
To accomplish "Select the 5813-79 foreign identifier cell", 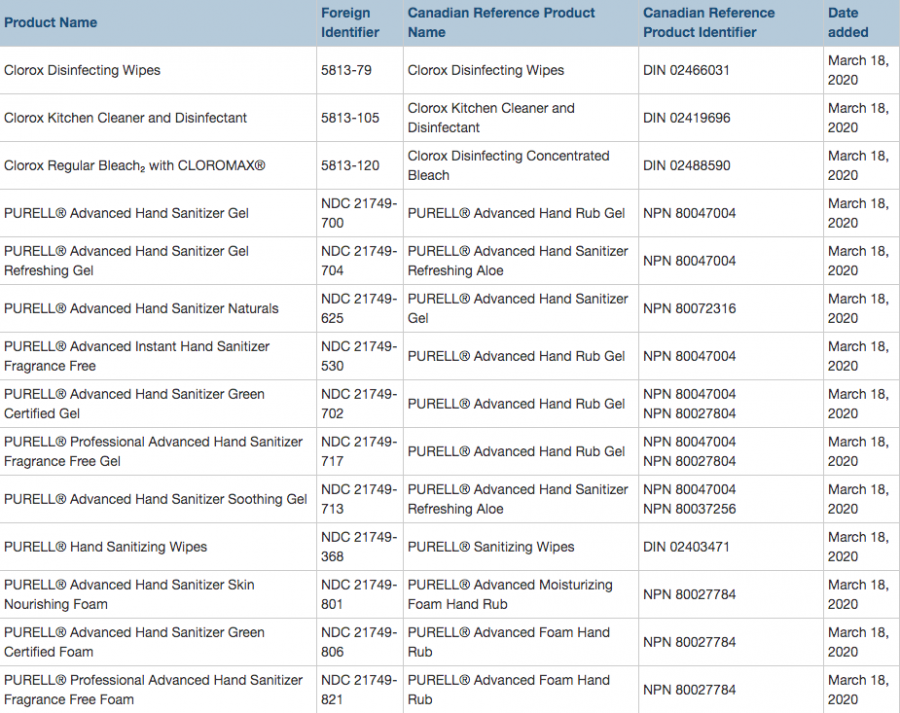I will [346, 70].
